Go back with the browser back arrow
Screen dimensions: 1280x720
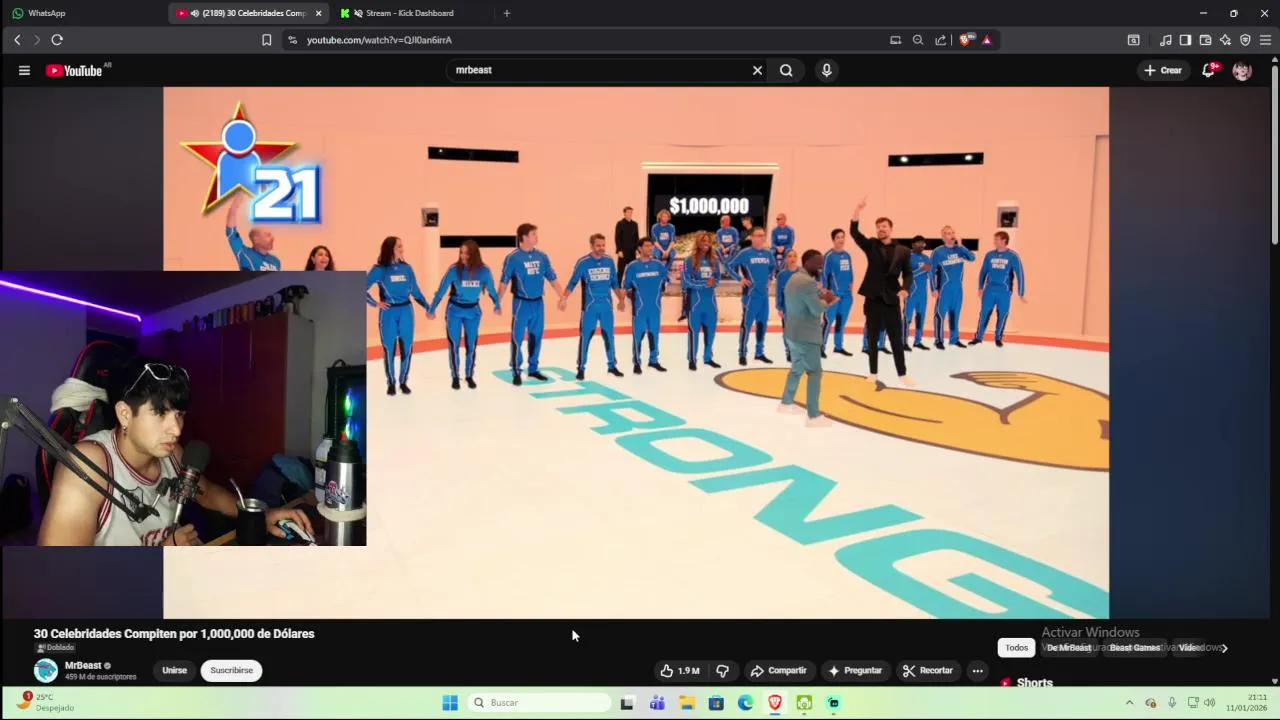[17, 40]
